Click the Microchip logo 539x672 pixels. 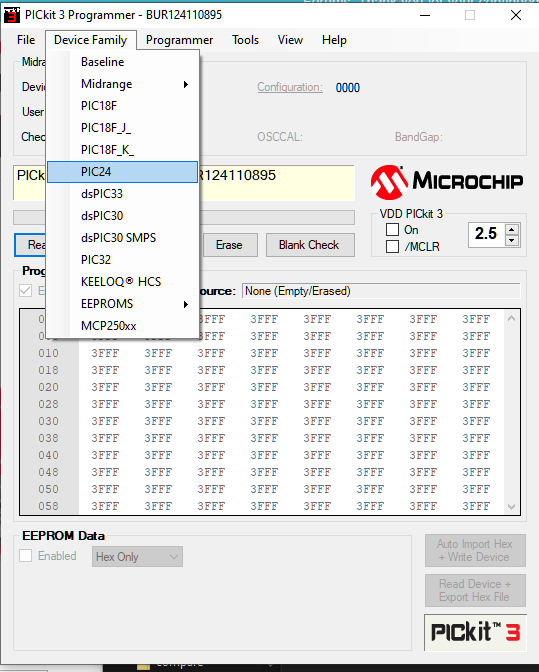447,182
